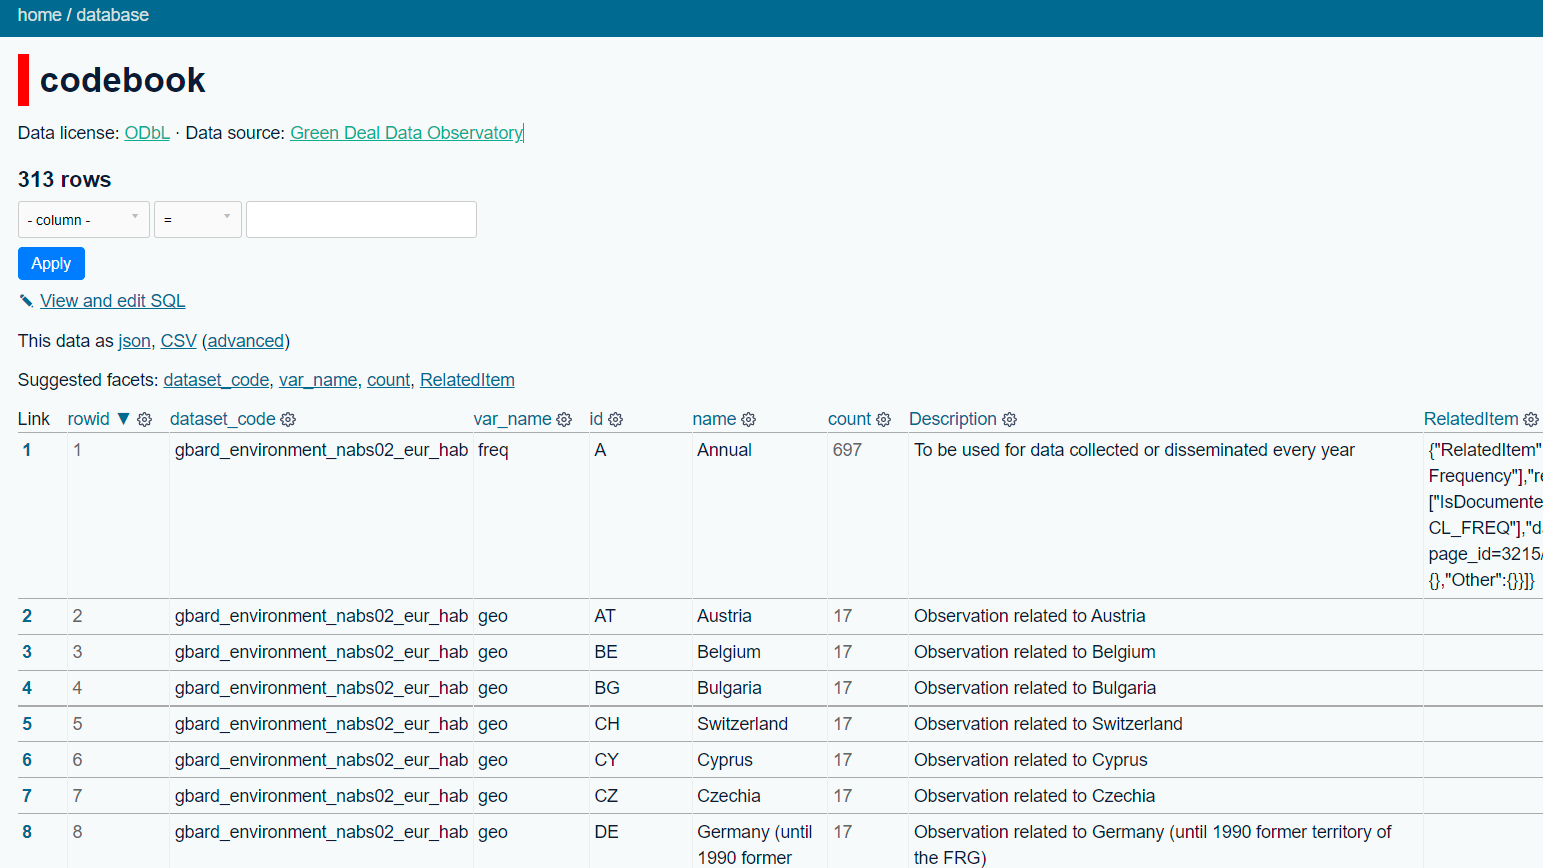Open the name column menu cog
1543x868 pixels.
pos(748,419)
